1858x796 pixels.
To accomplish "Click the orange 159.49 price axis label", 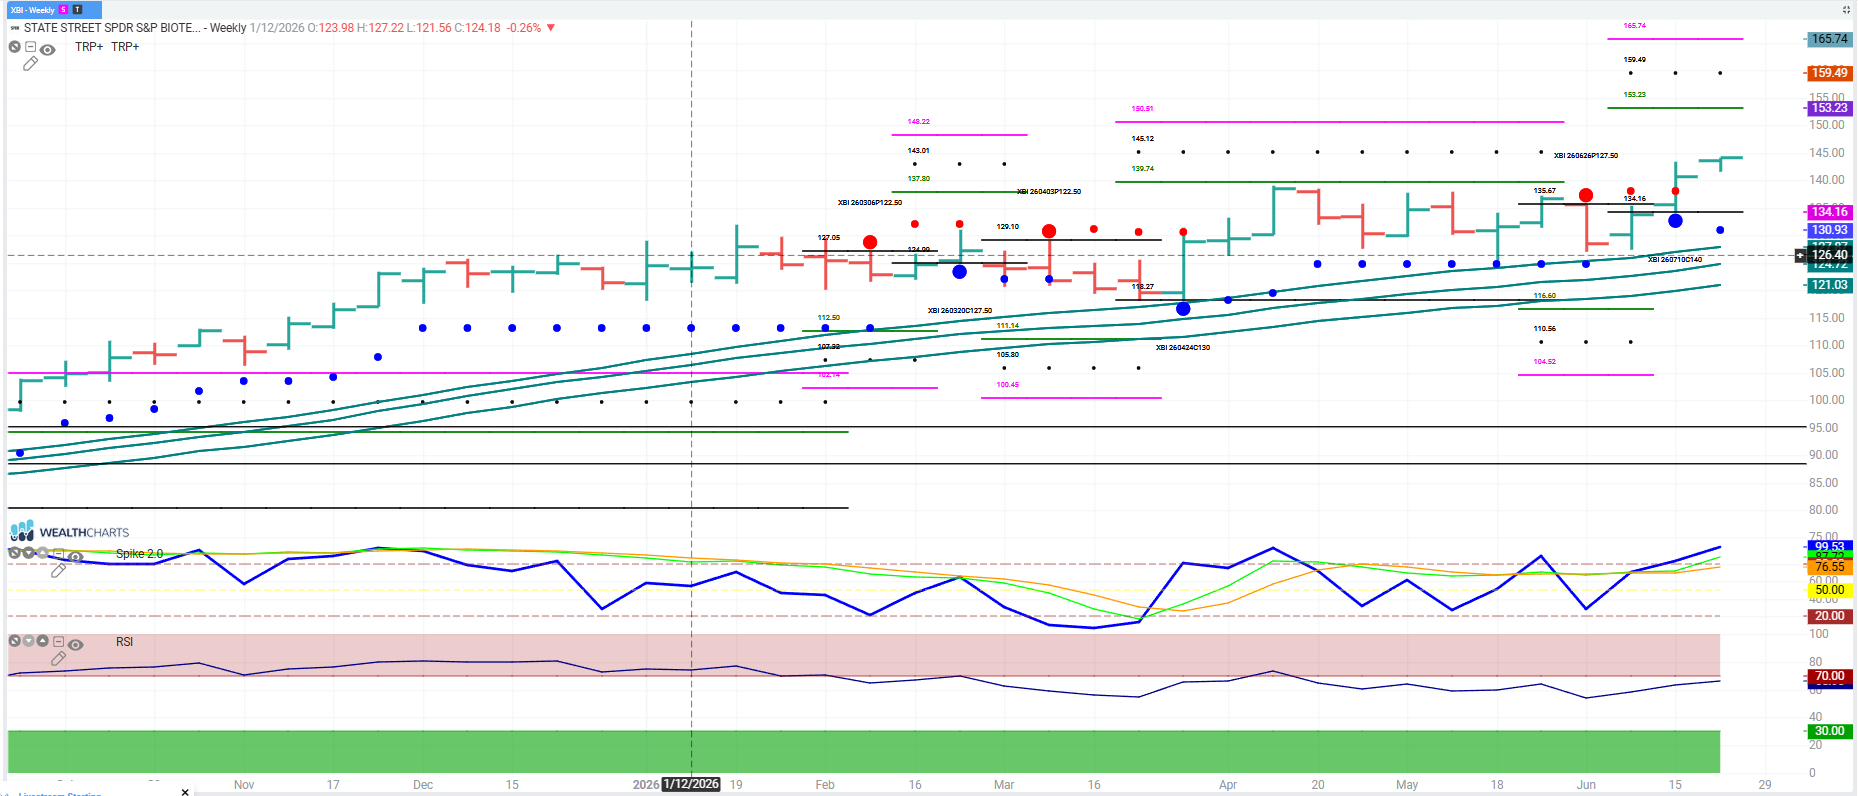I will [x=1830, y=73].
